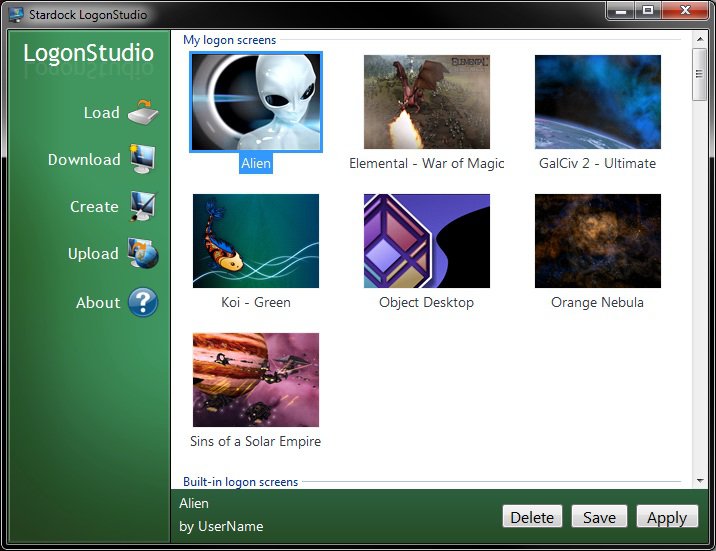Delete the selected logon screen

532,517
